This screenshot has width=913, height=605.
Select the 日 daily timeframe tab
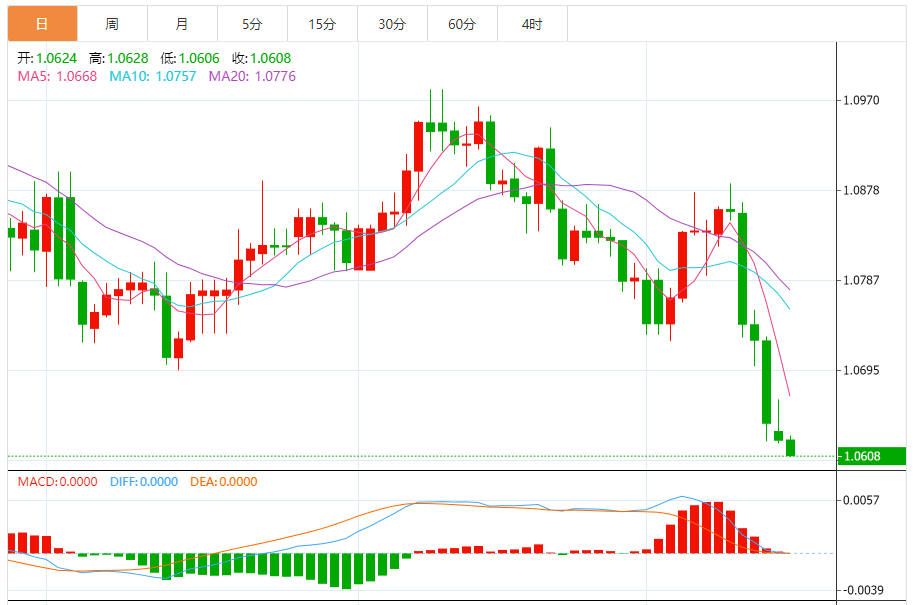43,24
